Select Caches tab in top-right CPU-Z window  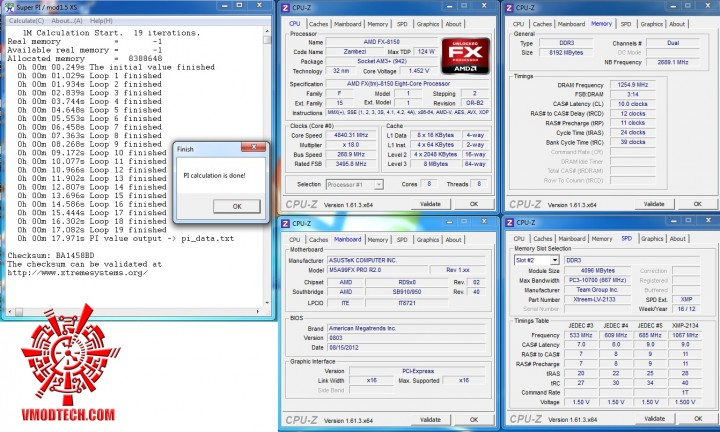(542, 24)
